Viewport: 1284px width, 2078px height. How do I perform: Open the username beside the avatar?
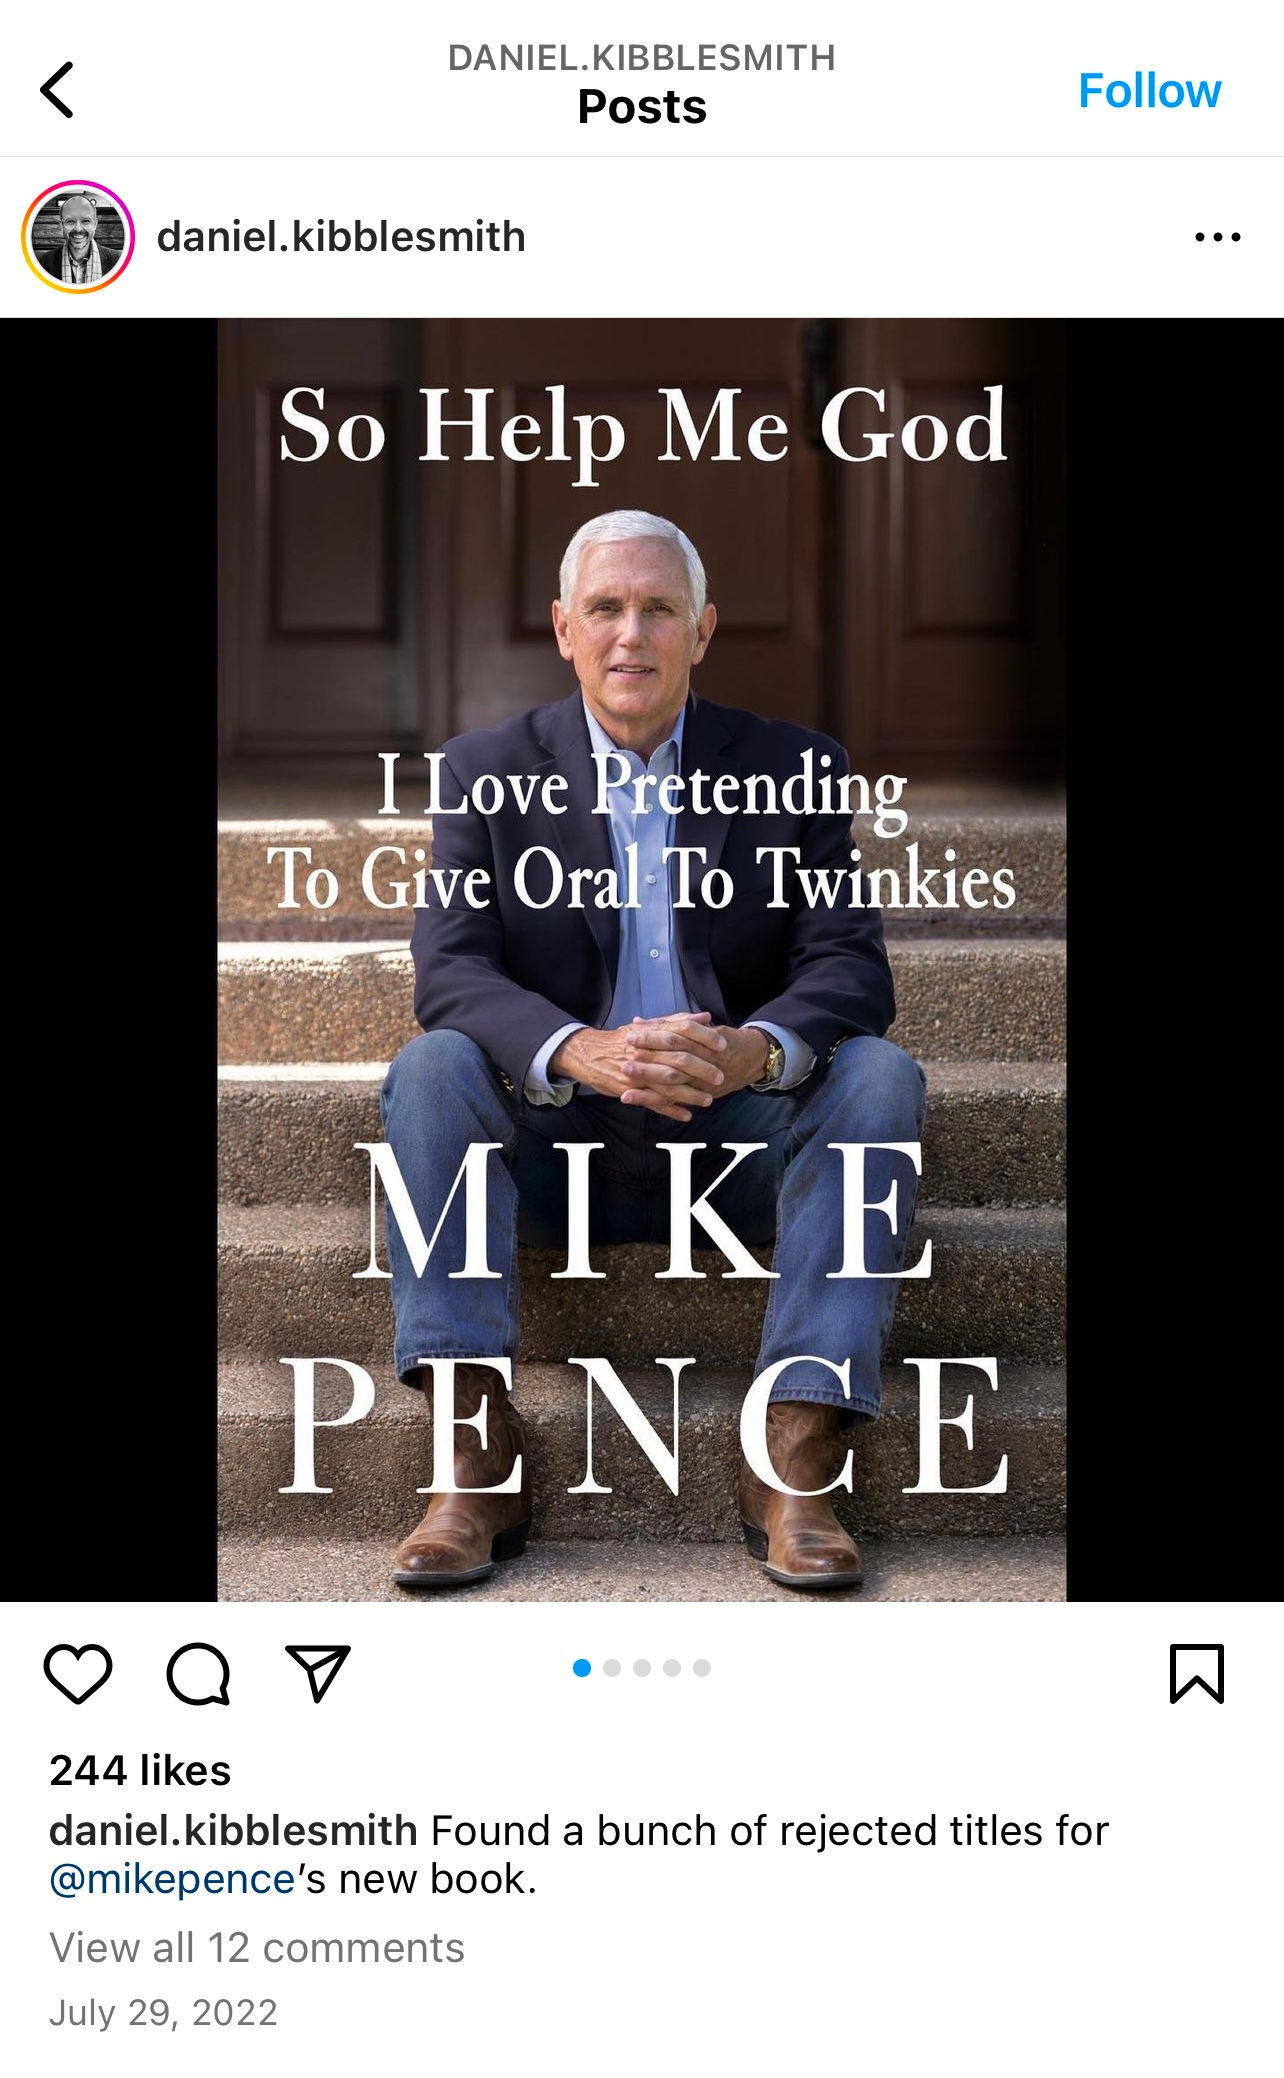[x=341, y=237]
